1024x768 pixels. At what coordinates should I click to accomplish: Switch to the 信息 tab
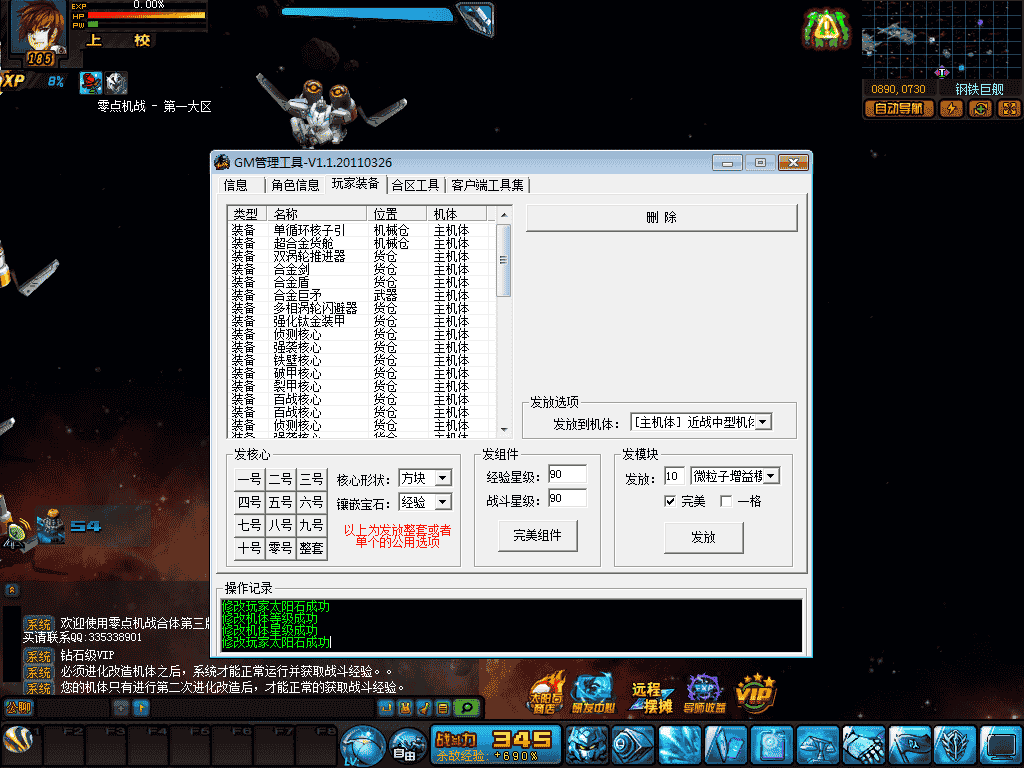236,185
